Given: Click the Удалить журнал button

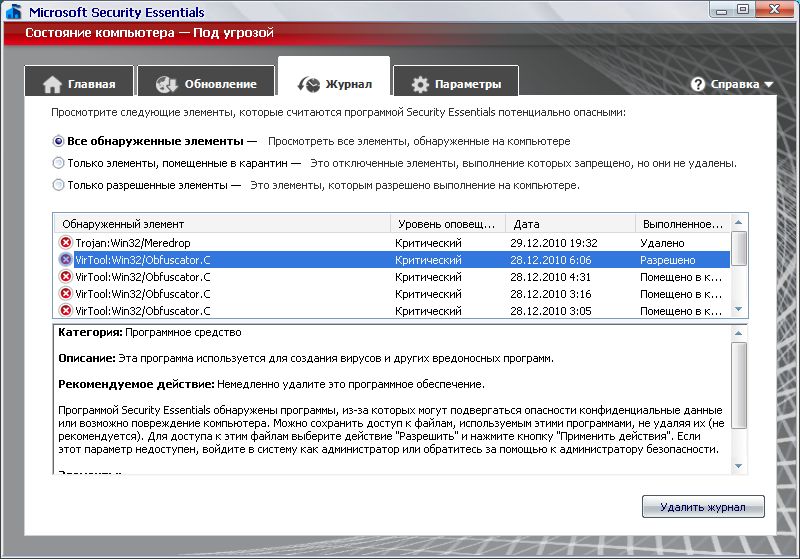Looking at the screenshot, I should (703, 507).
